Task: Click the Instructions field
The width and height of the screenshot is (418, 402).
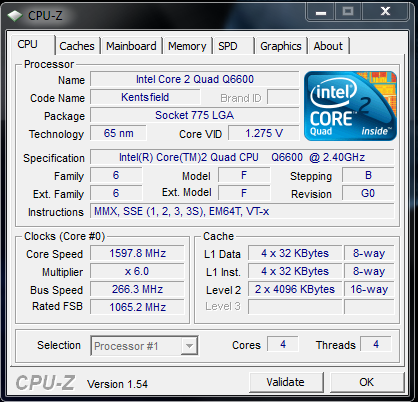Action: pos(242,211)
